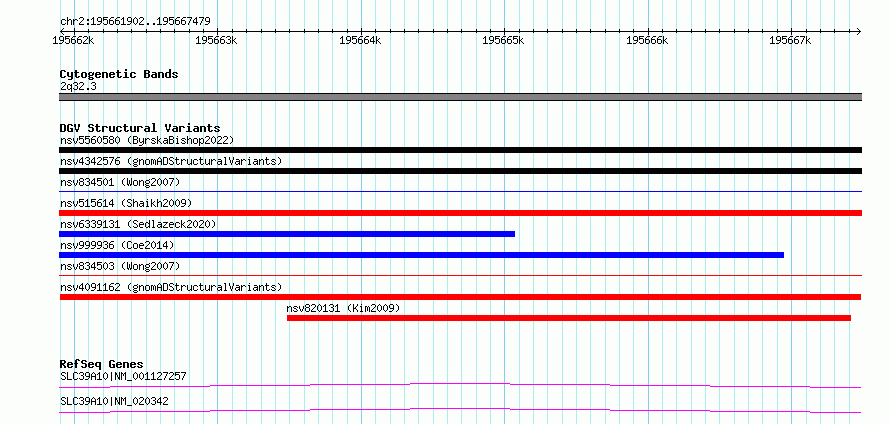Viewport: 890px width, 424px height.
Task: Click the nsv4342576 black variant bar
Action: [x=460, y=171]
